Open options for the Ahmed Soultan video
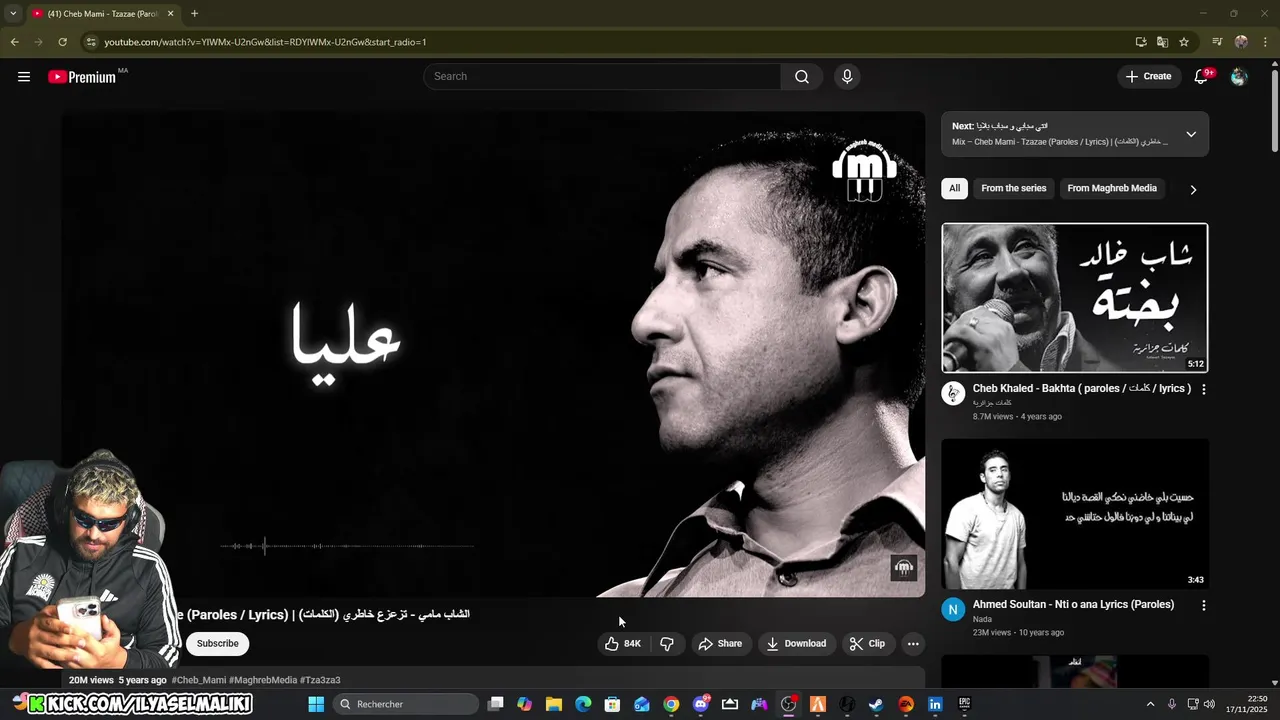 point(1204,605)
